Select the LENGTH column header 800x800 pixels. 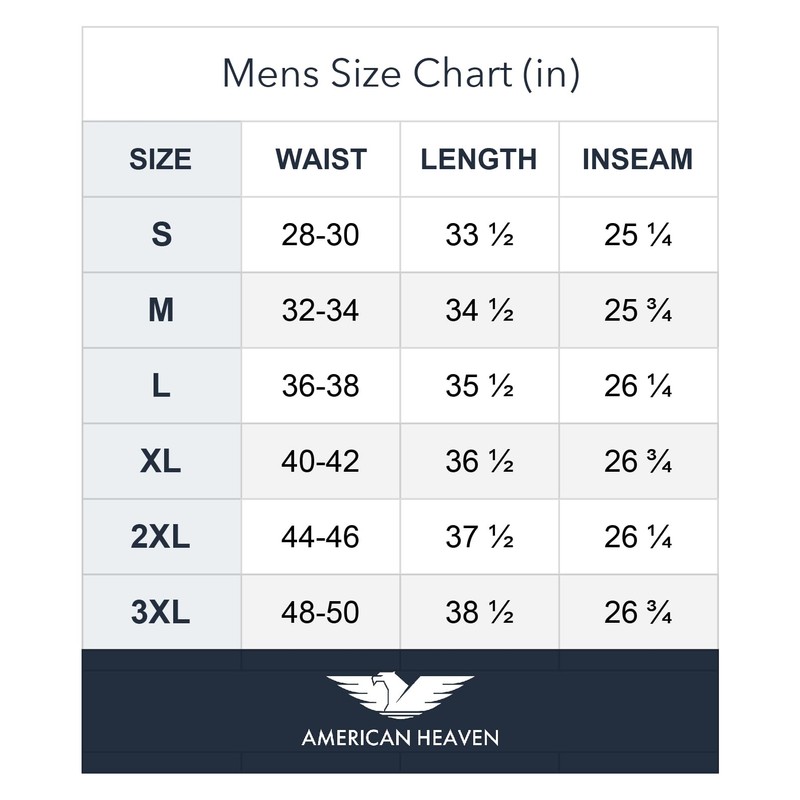pyautogui.click(x=479, y=159)
